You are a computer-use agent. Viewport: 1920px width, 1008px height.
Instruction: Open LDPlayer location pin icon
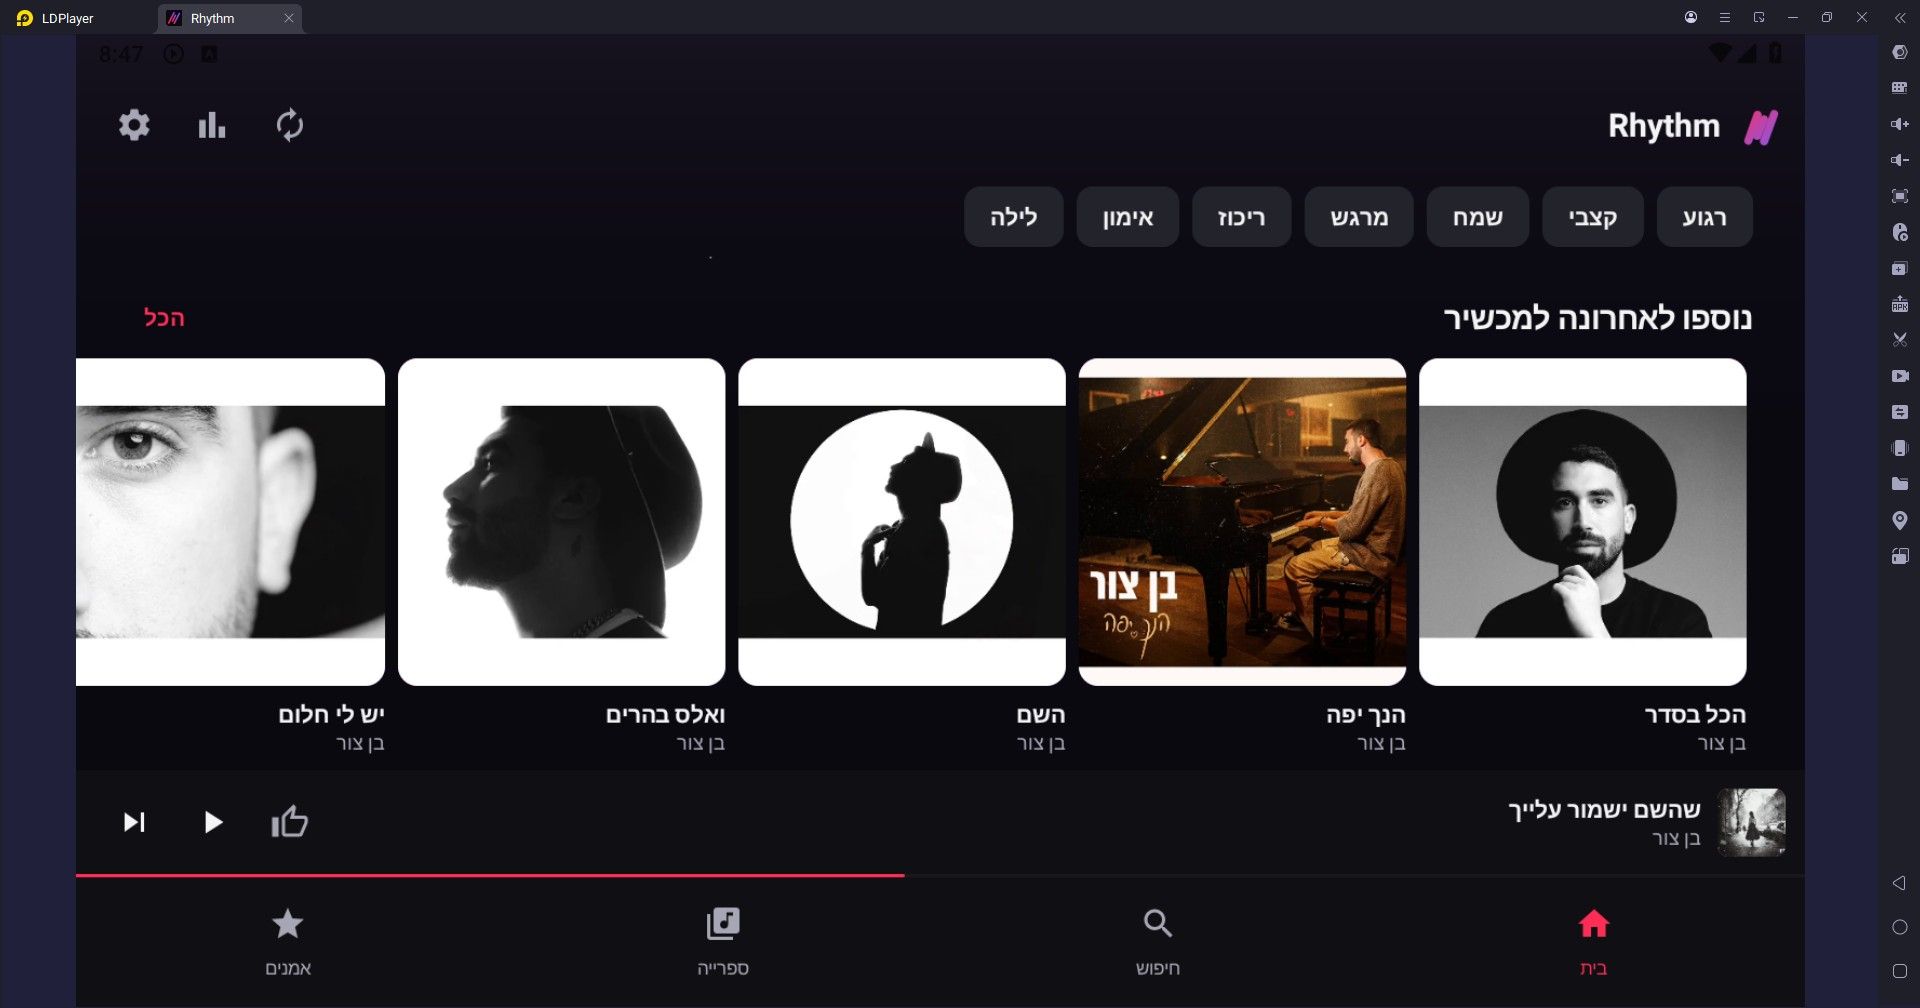pyautogui.click(x=1900, y=520)
